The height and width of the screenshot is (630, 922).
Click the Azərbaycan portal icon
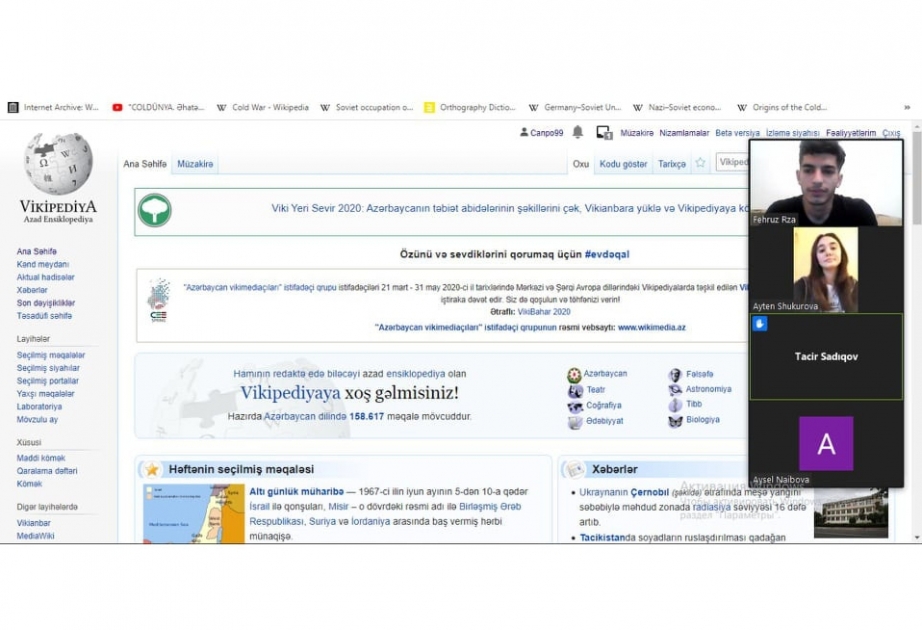pyautogui.click(x=574, y=374)
